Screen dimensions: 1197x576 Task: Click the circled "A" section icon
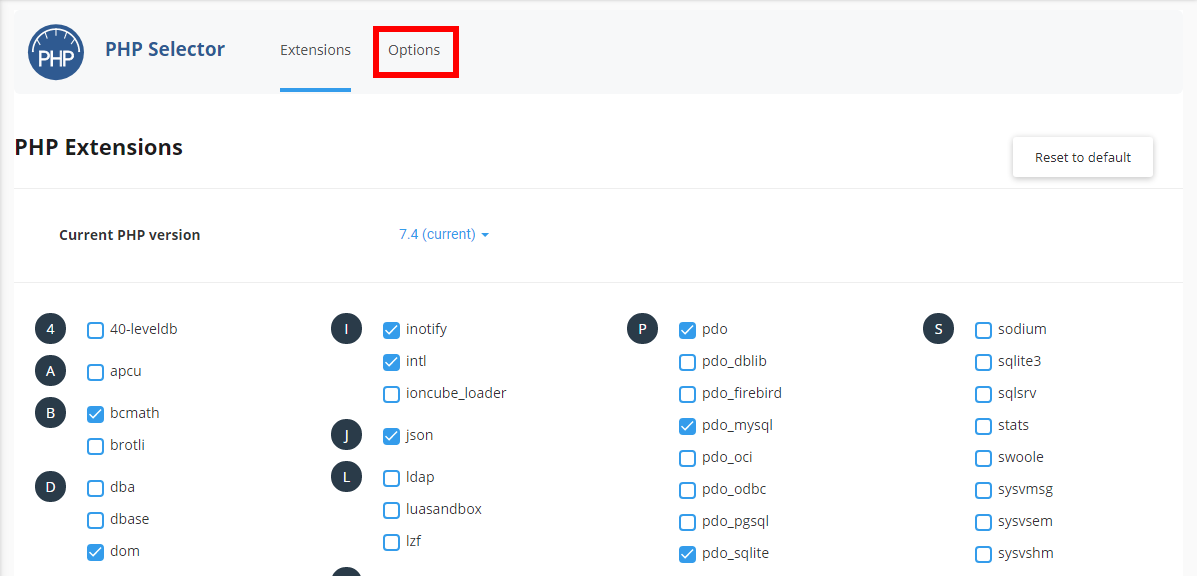[x=50, y=370]
